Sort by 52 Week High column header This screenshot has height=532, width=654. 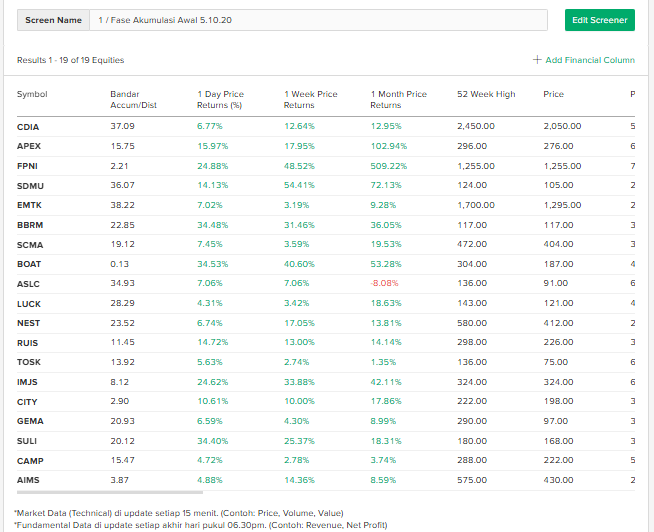click(x=486, y=95)
